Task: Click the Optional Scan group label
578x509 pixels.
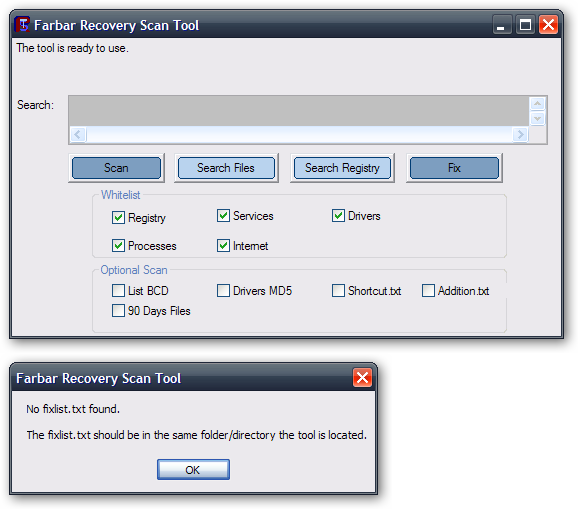Action: (134, 270)
